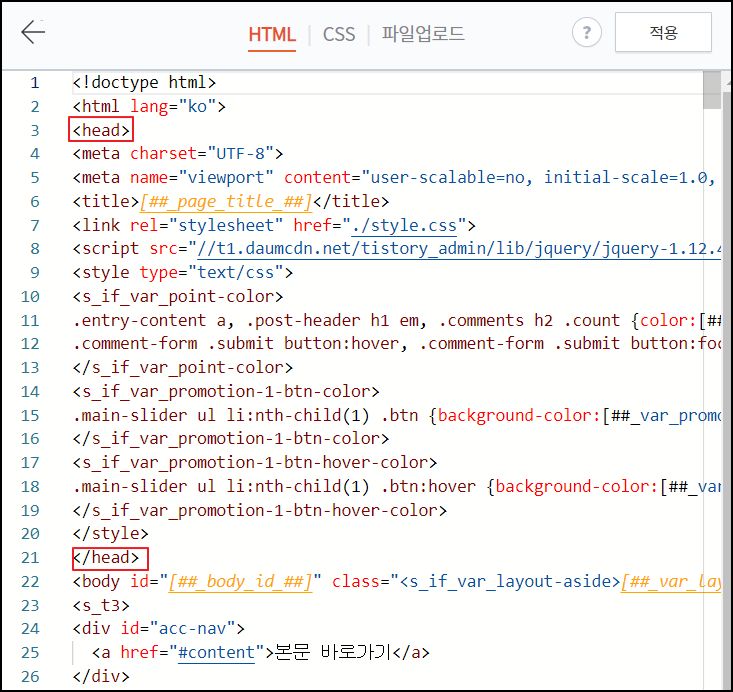The image size is (733, 692).
Task: Click the [##_body_id_##] placeholder
Action: [x=240, y=582]
